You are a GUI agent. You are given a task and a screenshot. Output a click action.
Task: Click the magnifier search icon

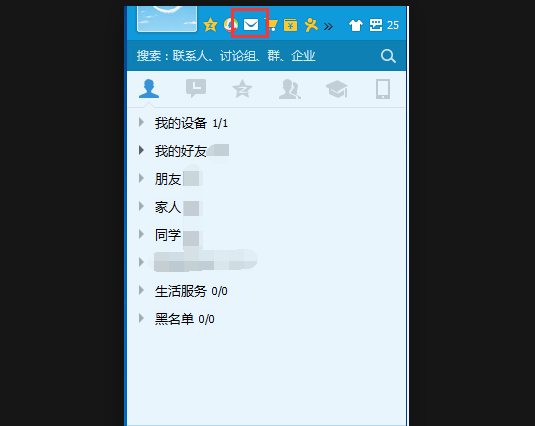pos(388,56)
